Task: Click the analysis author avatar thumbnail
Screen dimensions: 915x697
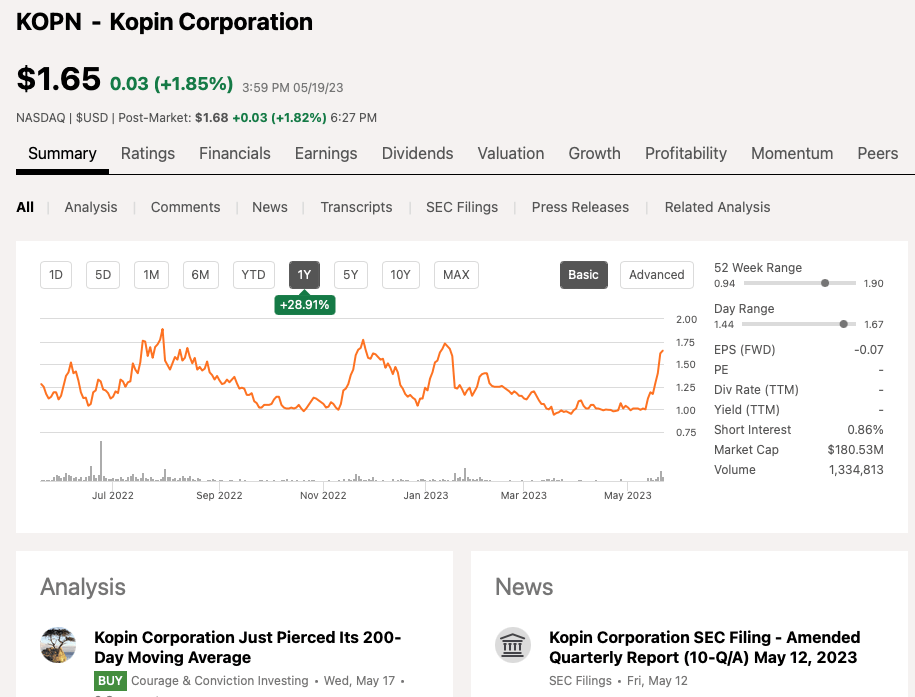Action: (x=58, y=645)
